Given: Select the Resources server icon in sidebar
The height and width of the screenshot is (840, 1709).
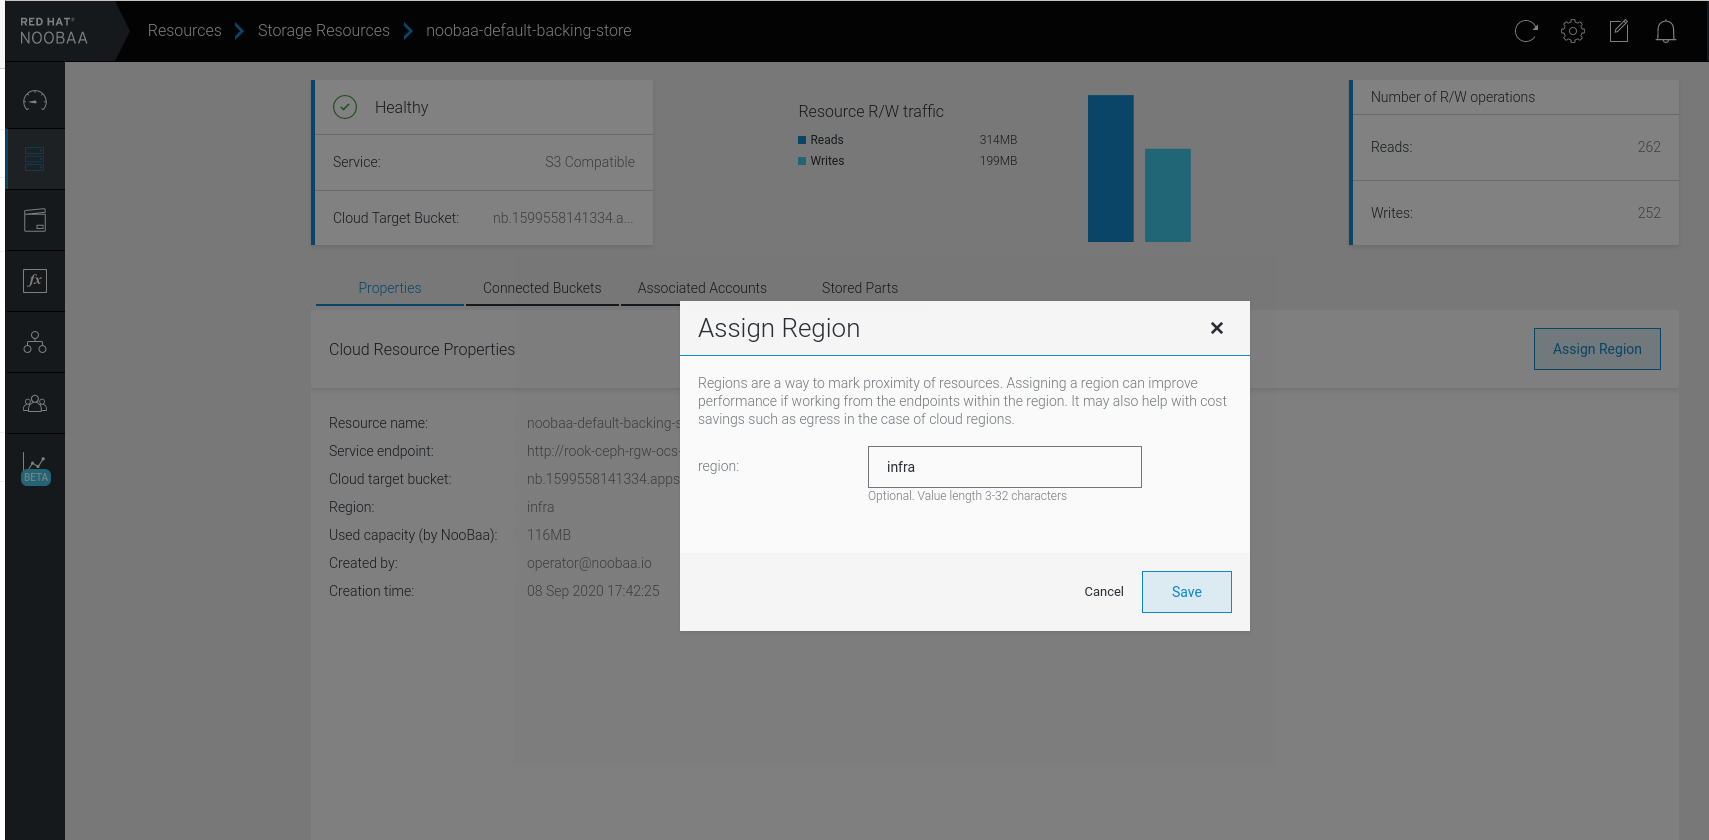Looking at the screenshot, I should click(x=35, y=160).
